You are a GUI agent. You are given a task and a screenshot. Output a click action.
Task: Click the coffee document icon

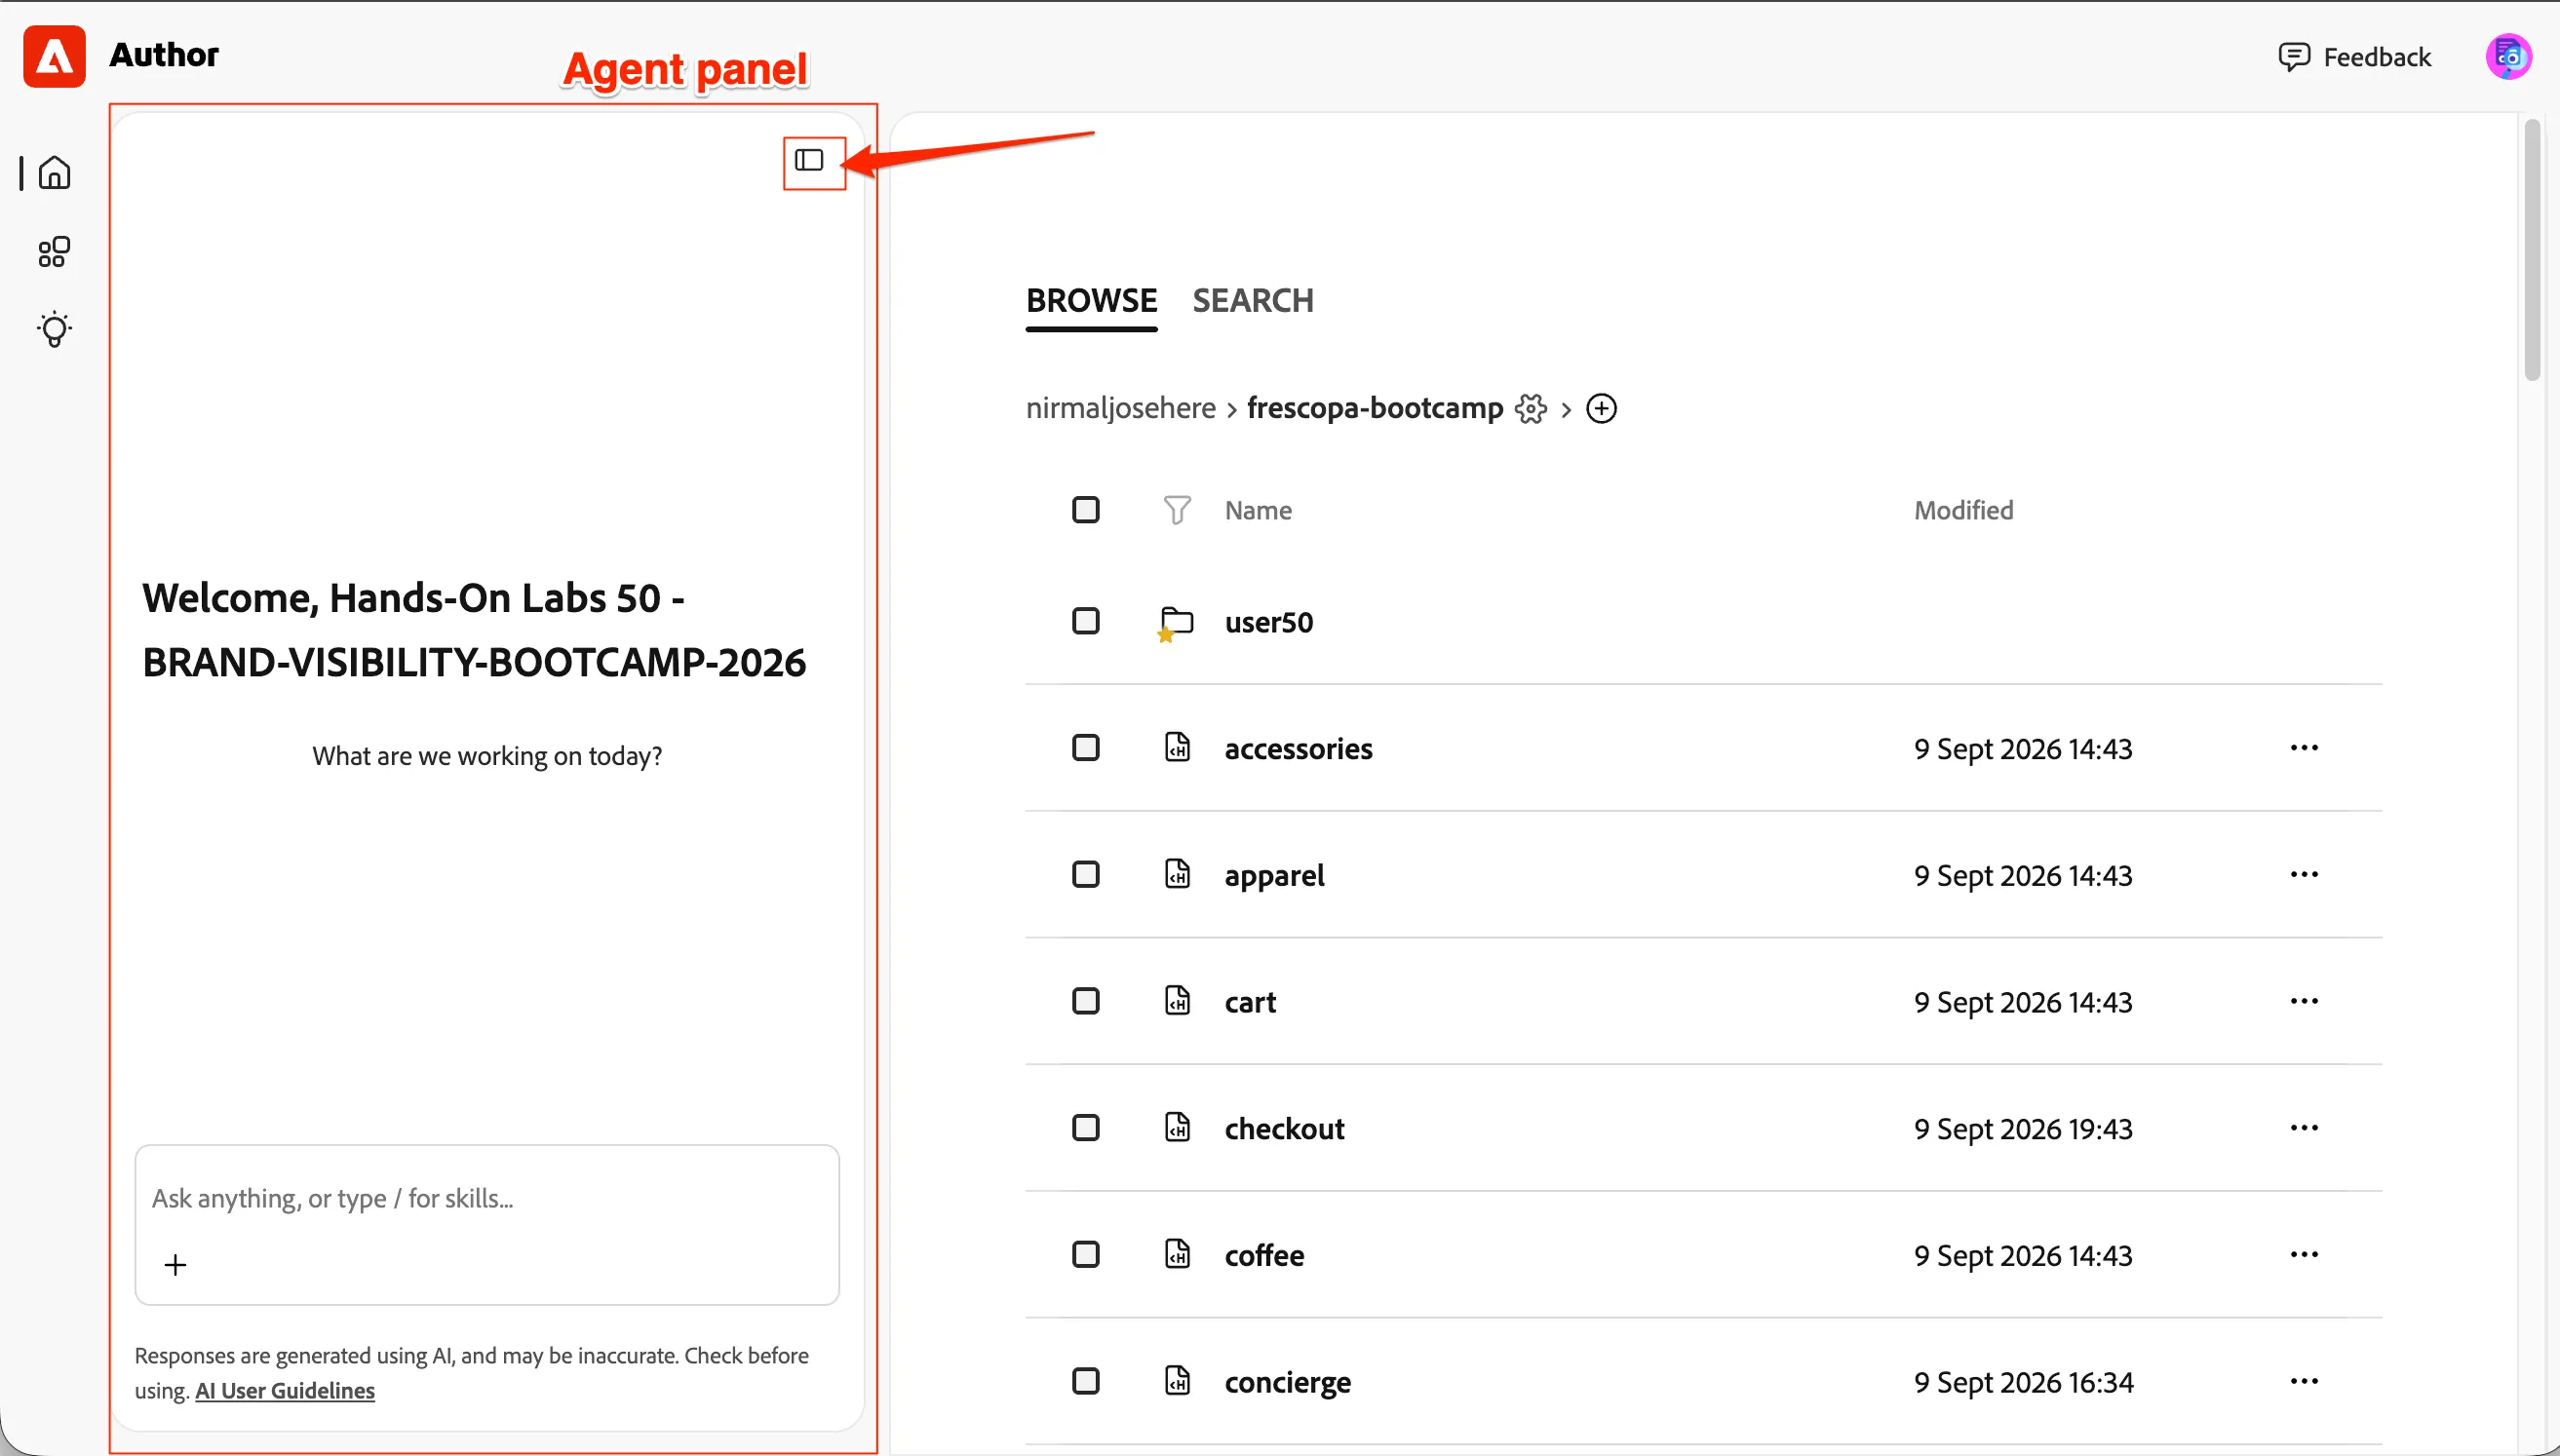tap(1177, 1254)
